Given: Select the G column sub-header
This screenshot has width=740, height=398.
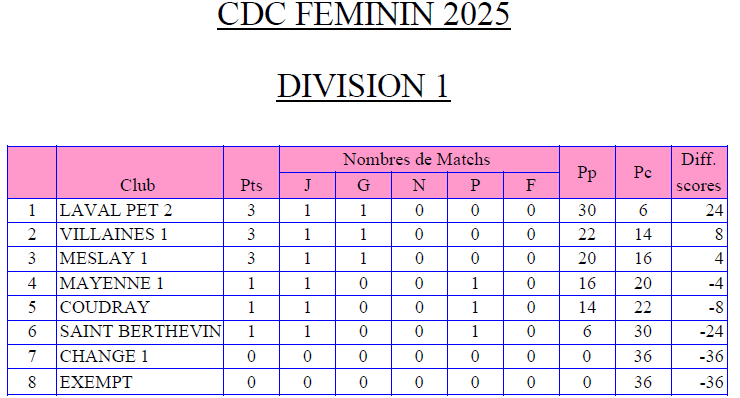Looking at the screenshot, I should click(x=363, y=185).
